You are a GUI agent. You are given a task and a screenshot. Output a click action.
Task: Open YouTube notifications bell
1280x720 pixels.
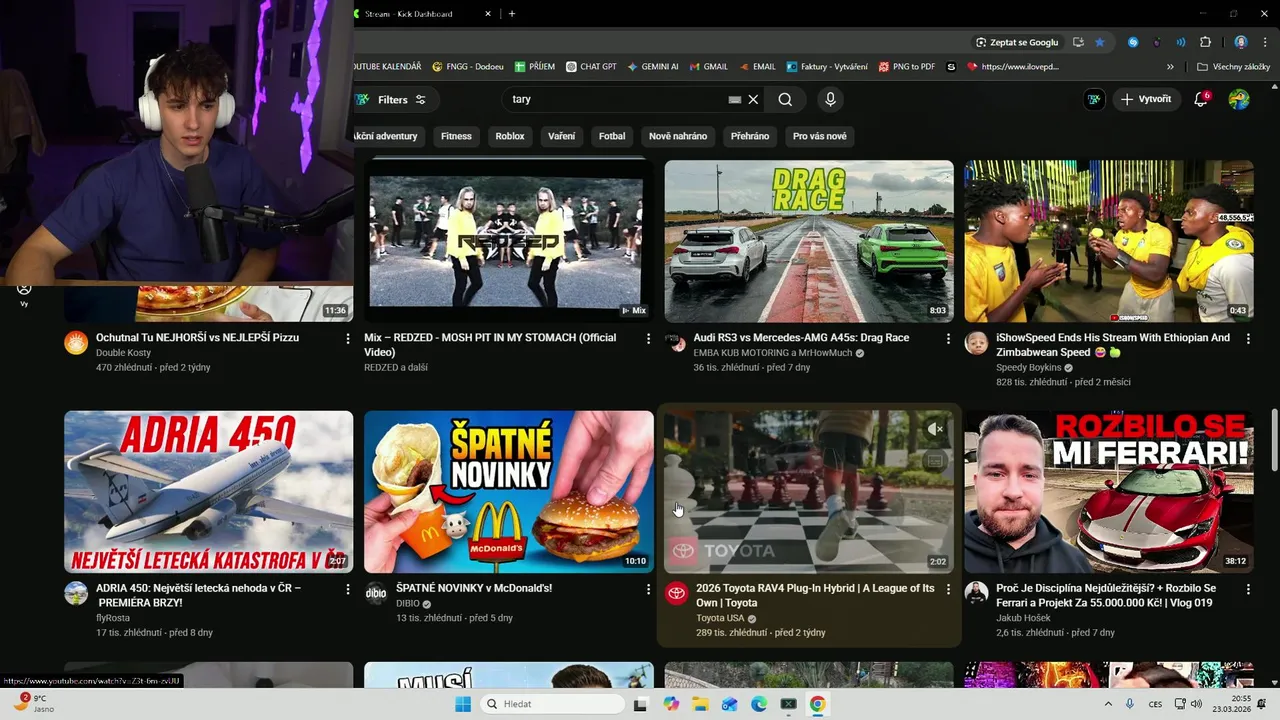pyautogui.click(x=1201, y=99)
